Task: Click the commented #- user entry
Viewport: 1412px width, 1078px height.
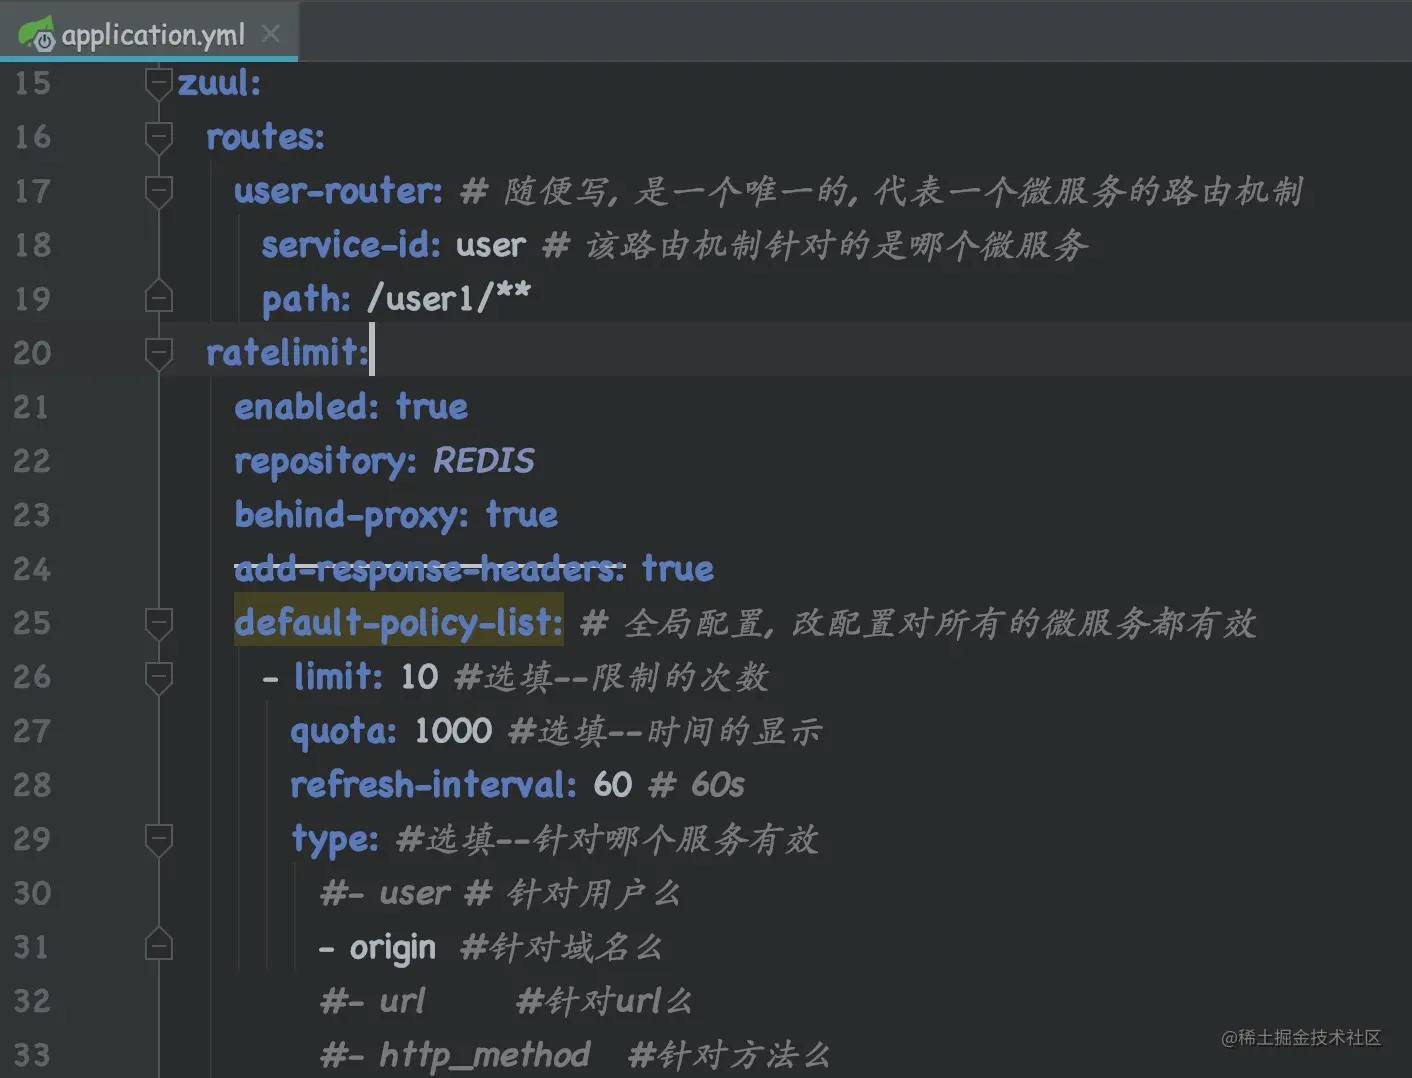Action: [x=385, y=893]
